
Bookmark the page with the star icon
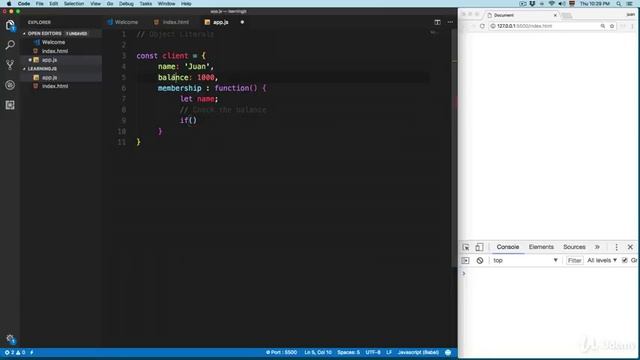point(612,26)
